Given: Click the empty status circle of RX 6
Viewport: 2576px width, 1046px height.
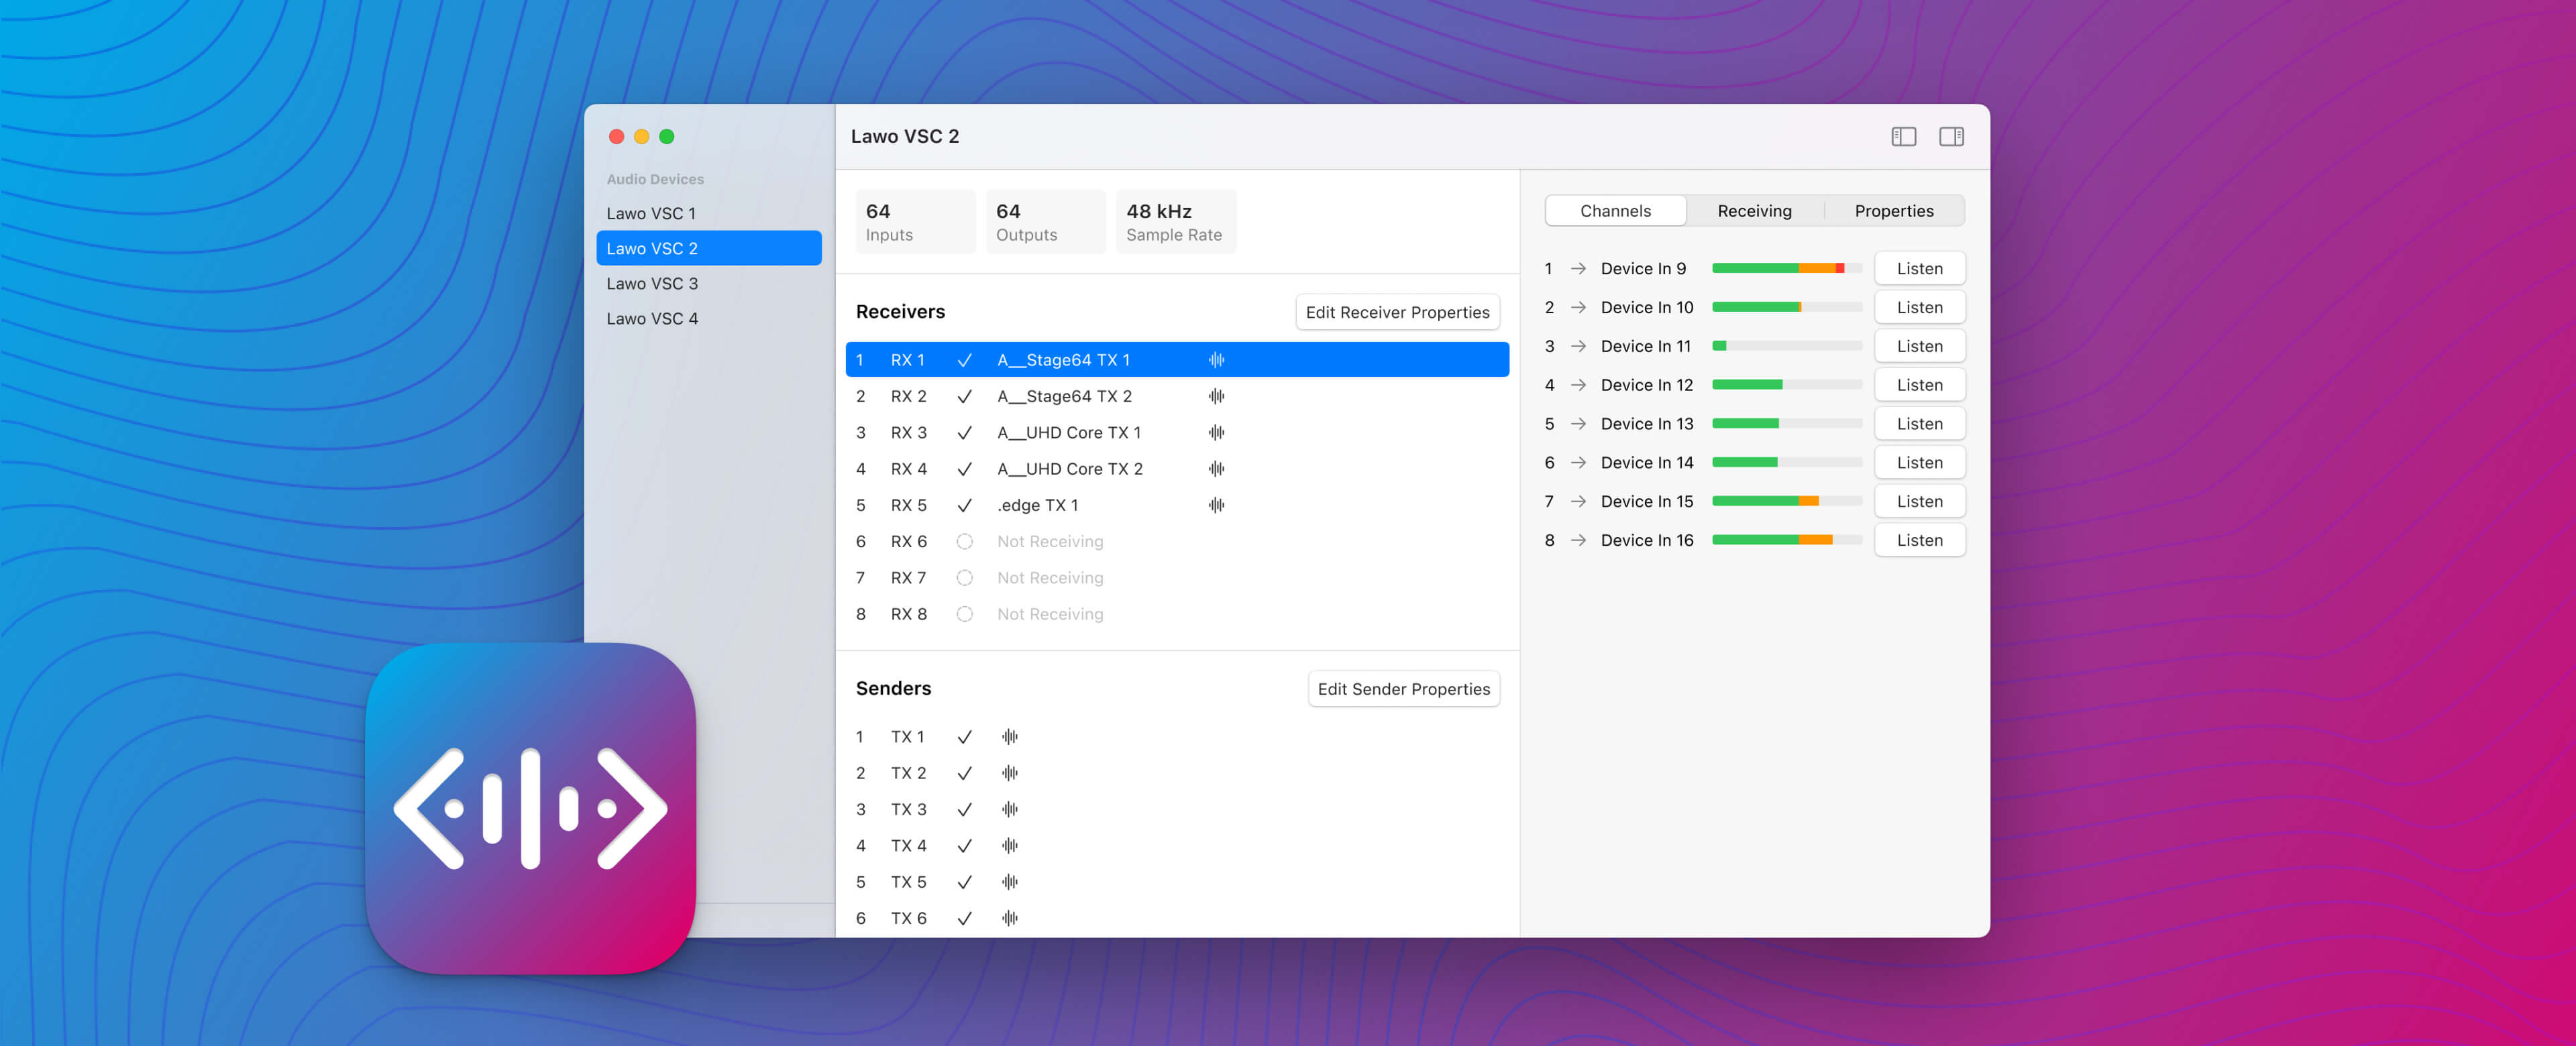Looking at the screenshot, I should [964, 542].
